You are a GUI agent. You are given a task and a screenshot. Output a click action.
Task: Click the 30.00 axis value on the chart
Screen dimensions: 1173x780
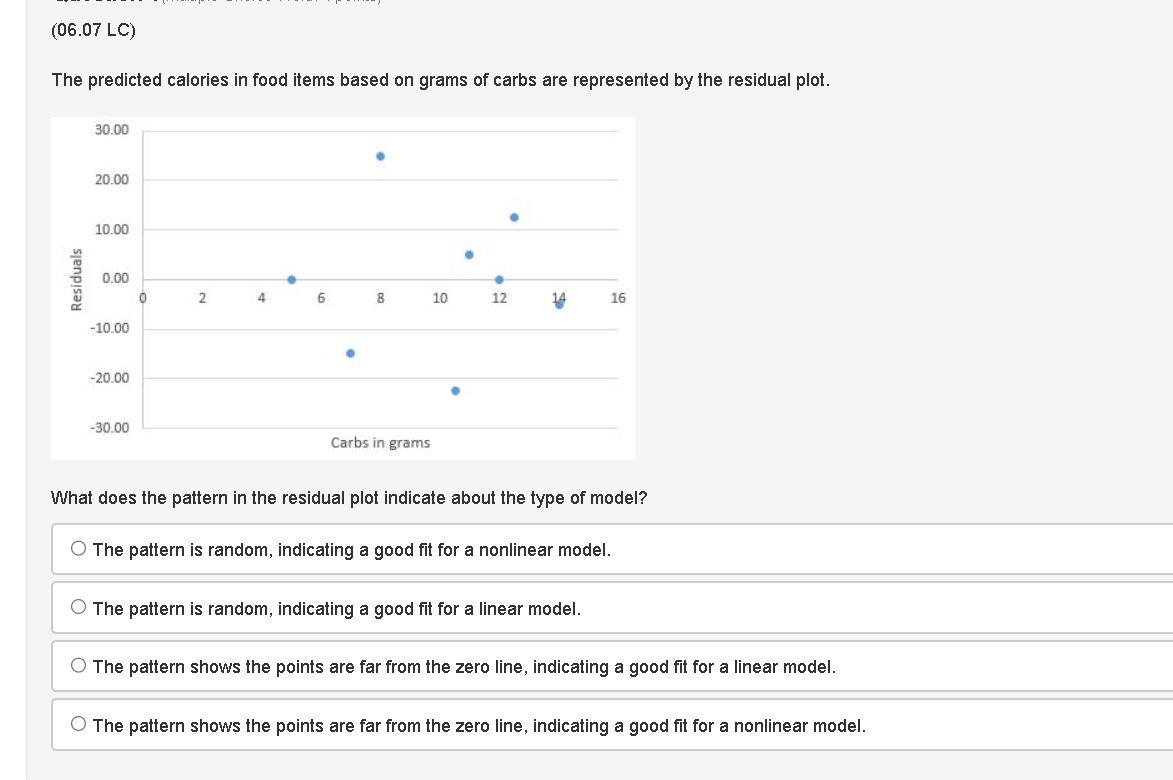(x=113, y=130)
